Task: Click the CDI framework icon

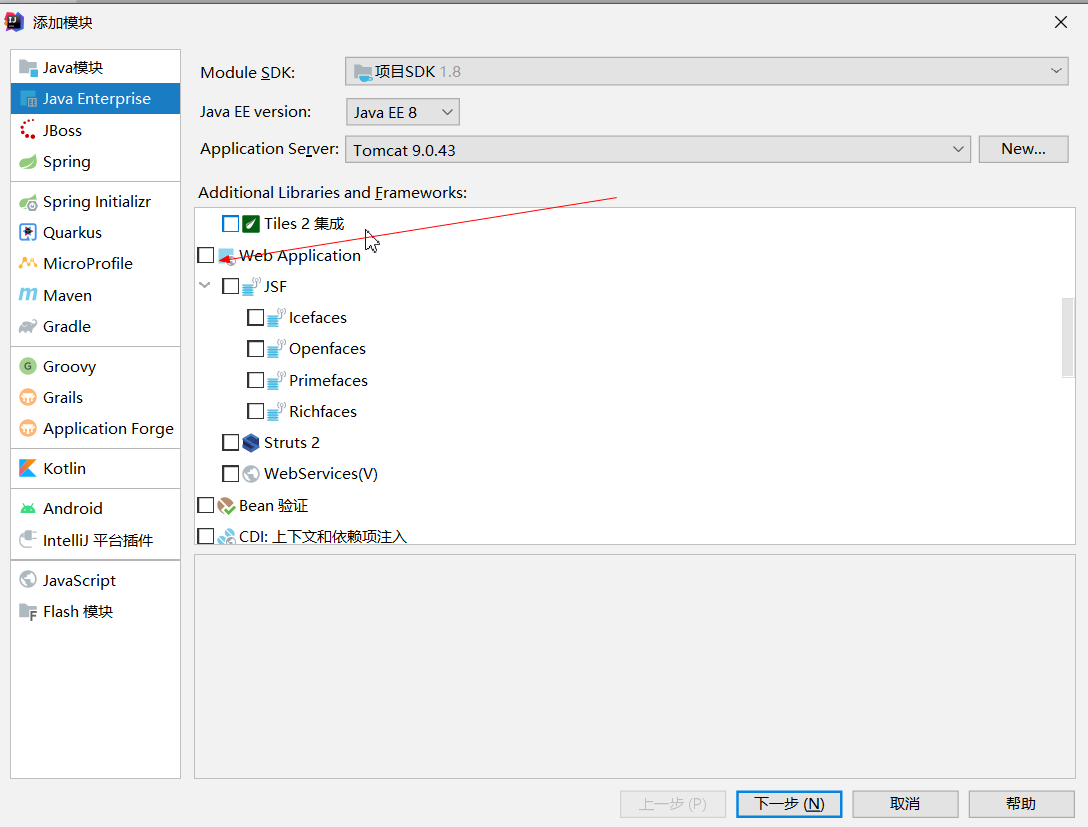Action: pos(226,536)
